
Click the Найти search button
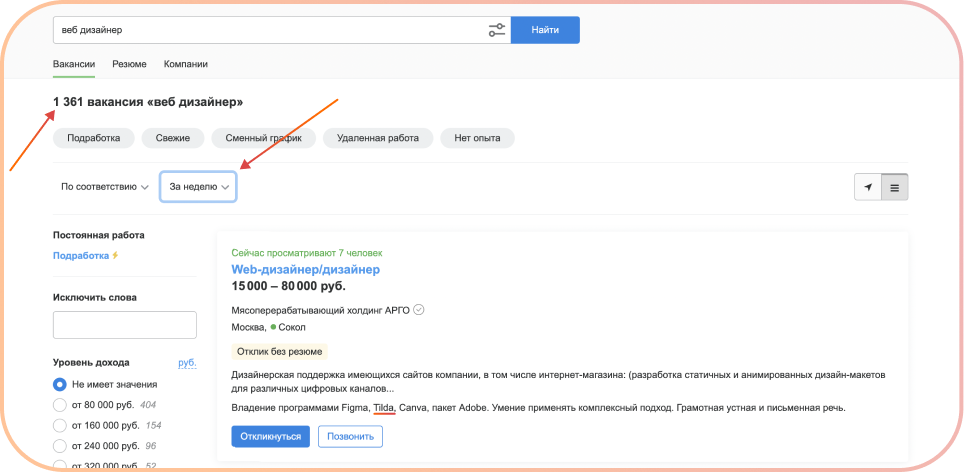(x=545, y=30)
